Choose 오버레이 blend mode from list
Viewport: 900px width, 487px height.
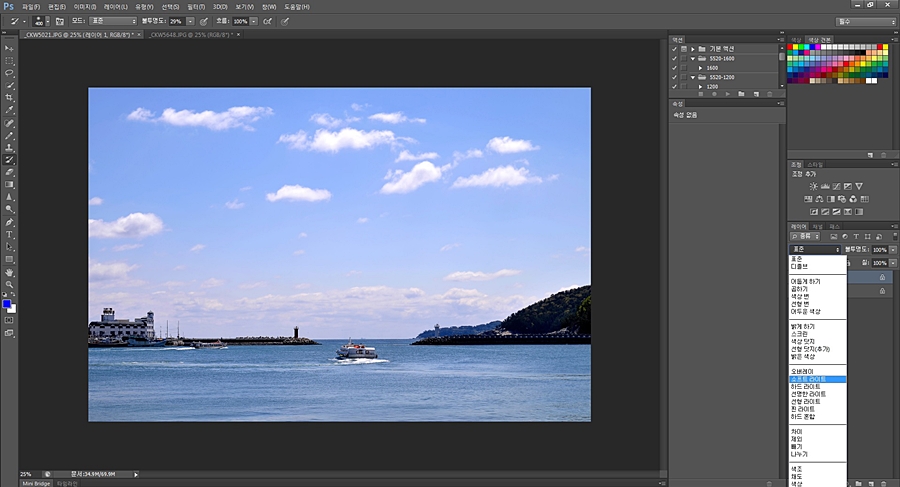[x=803, y=372]
